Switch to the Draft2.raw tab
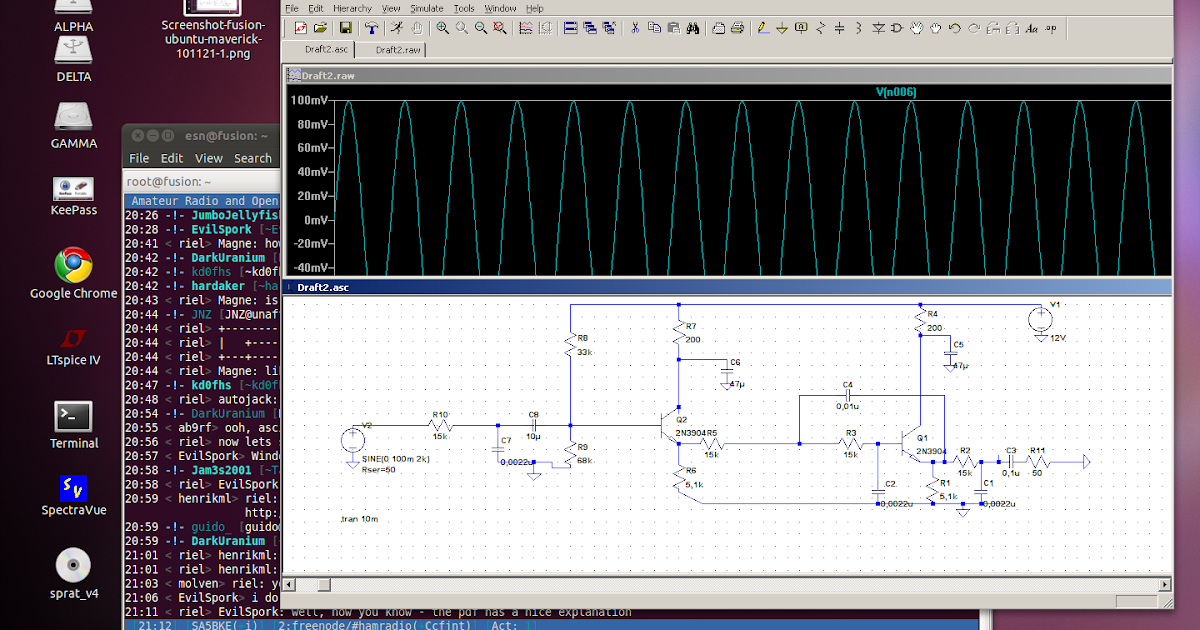 point(393,49)
